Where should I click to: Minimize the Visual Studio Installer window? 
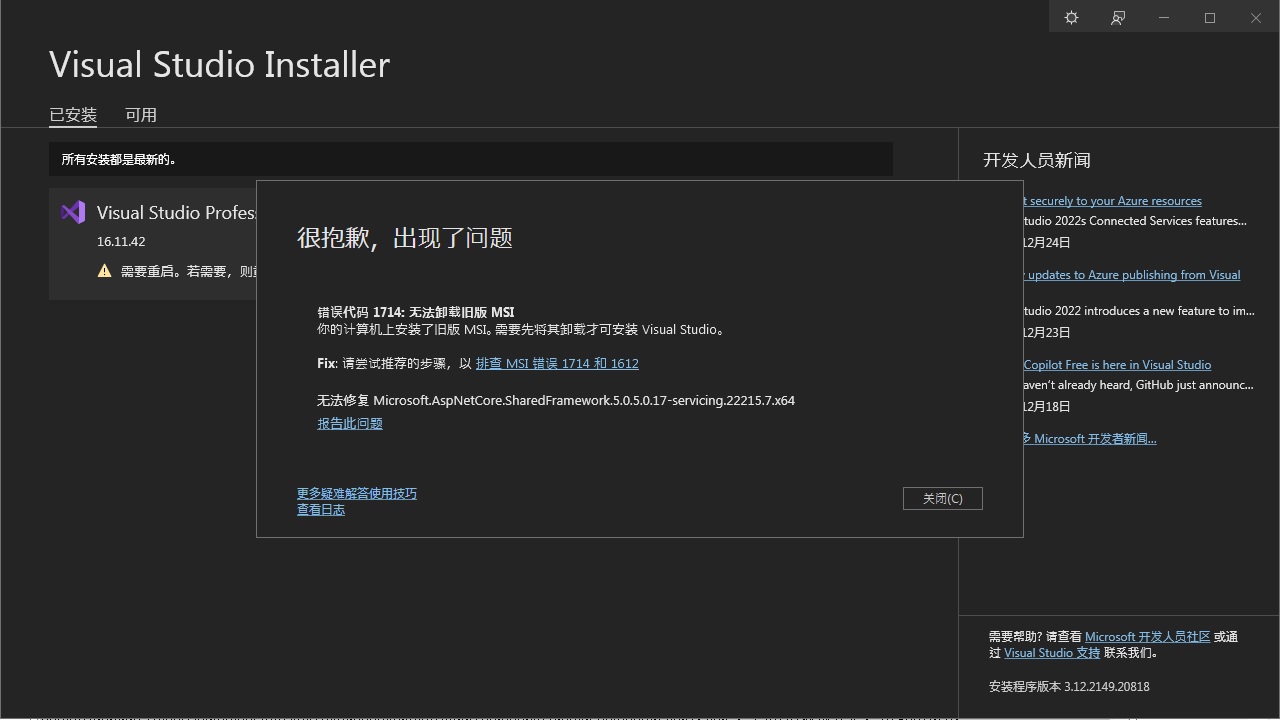tap(1163, 17)
